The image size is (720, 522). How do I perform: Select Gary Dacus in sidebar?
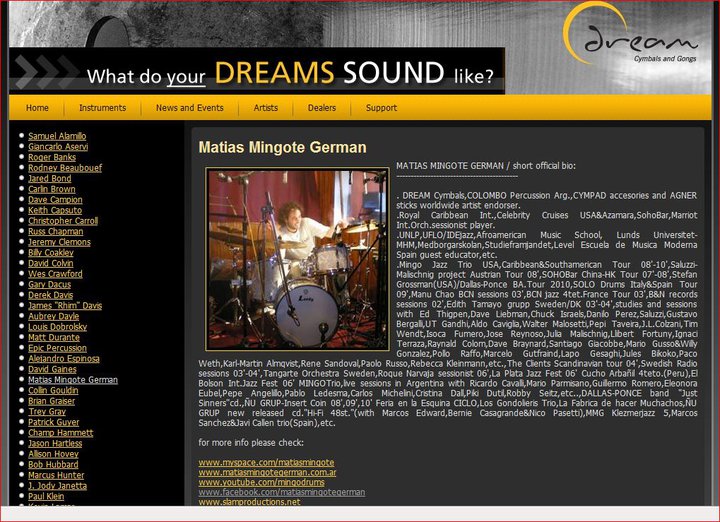point(50,284)
